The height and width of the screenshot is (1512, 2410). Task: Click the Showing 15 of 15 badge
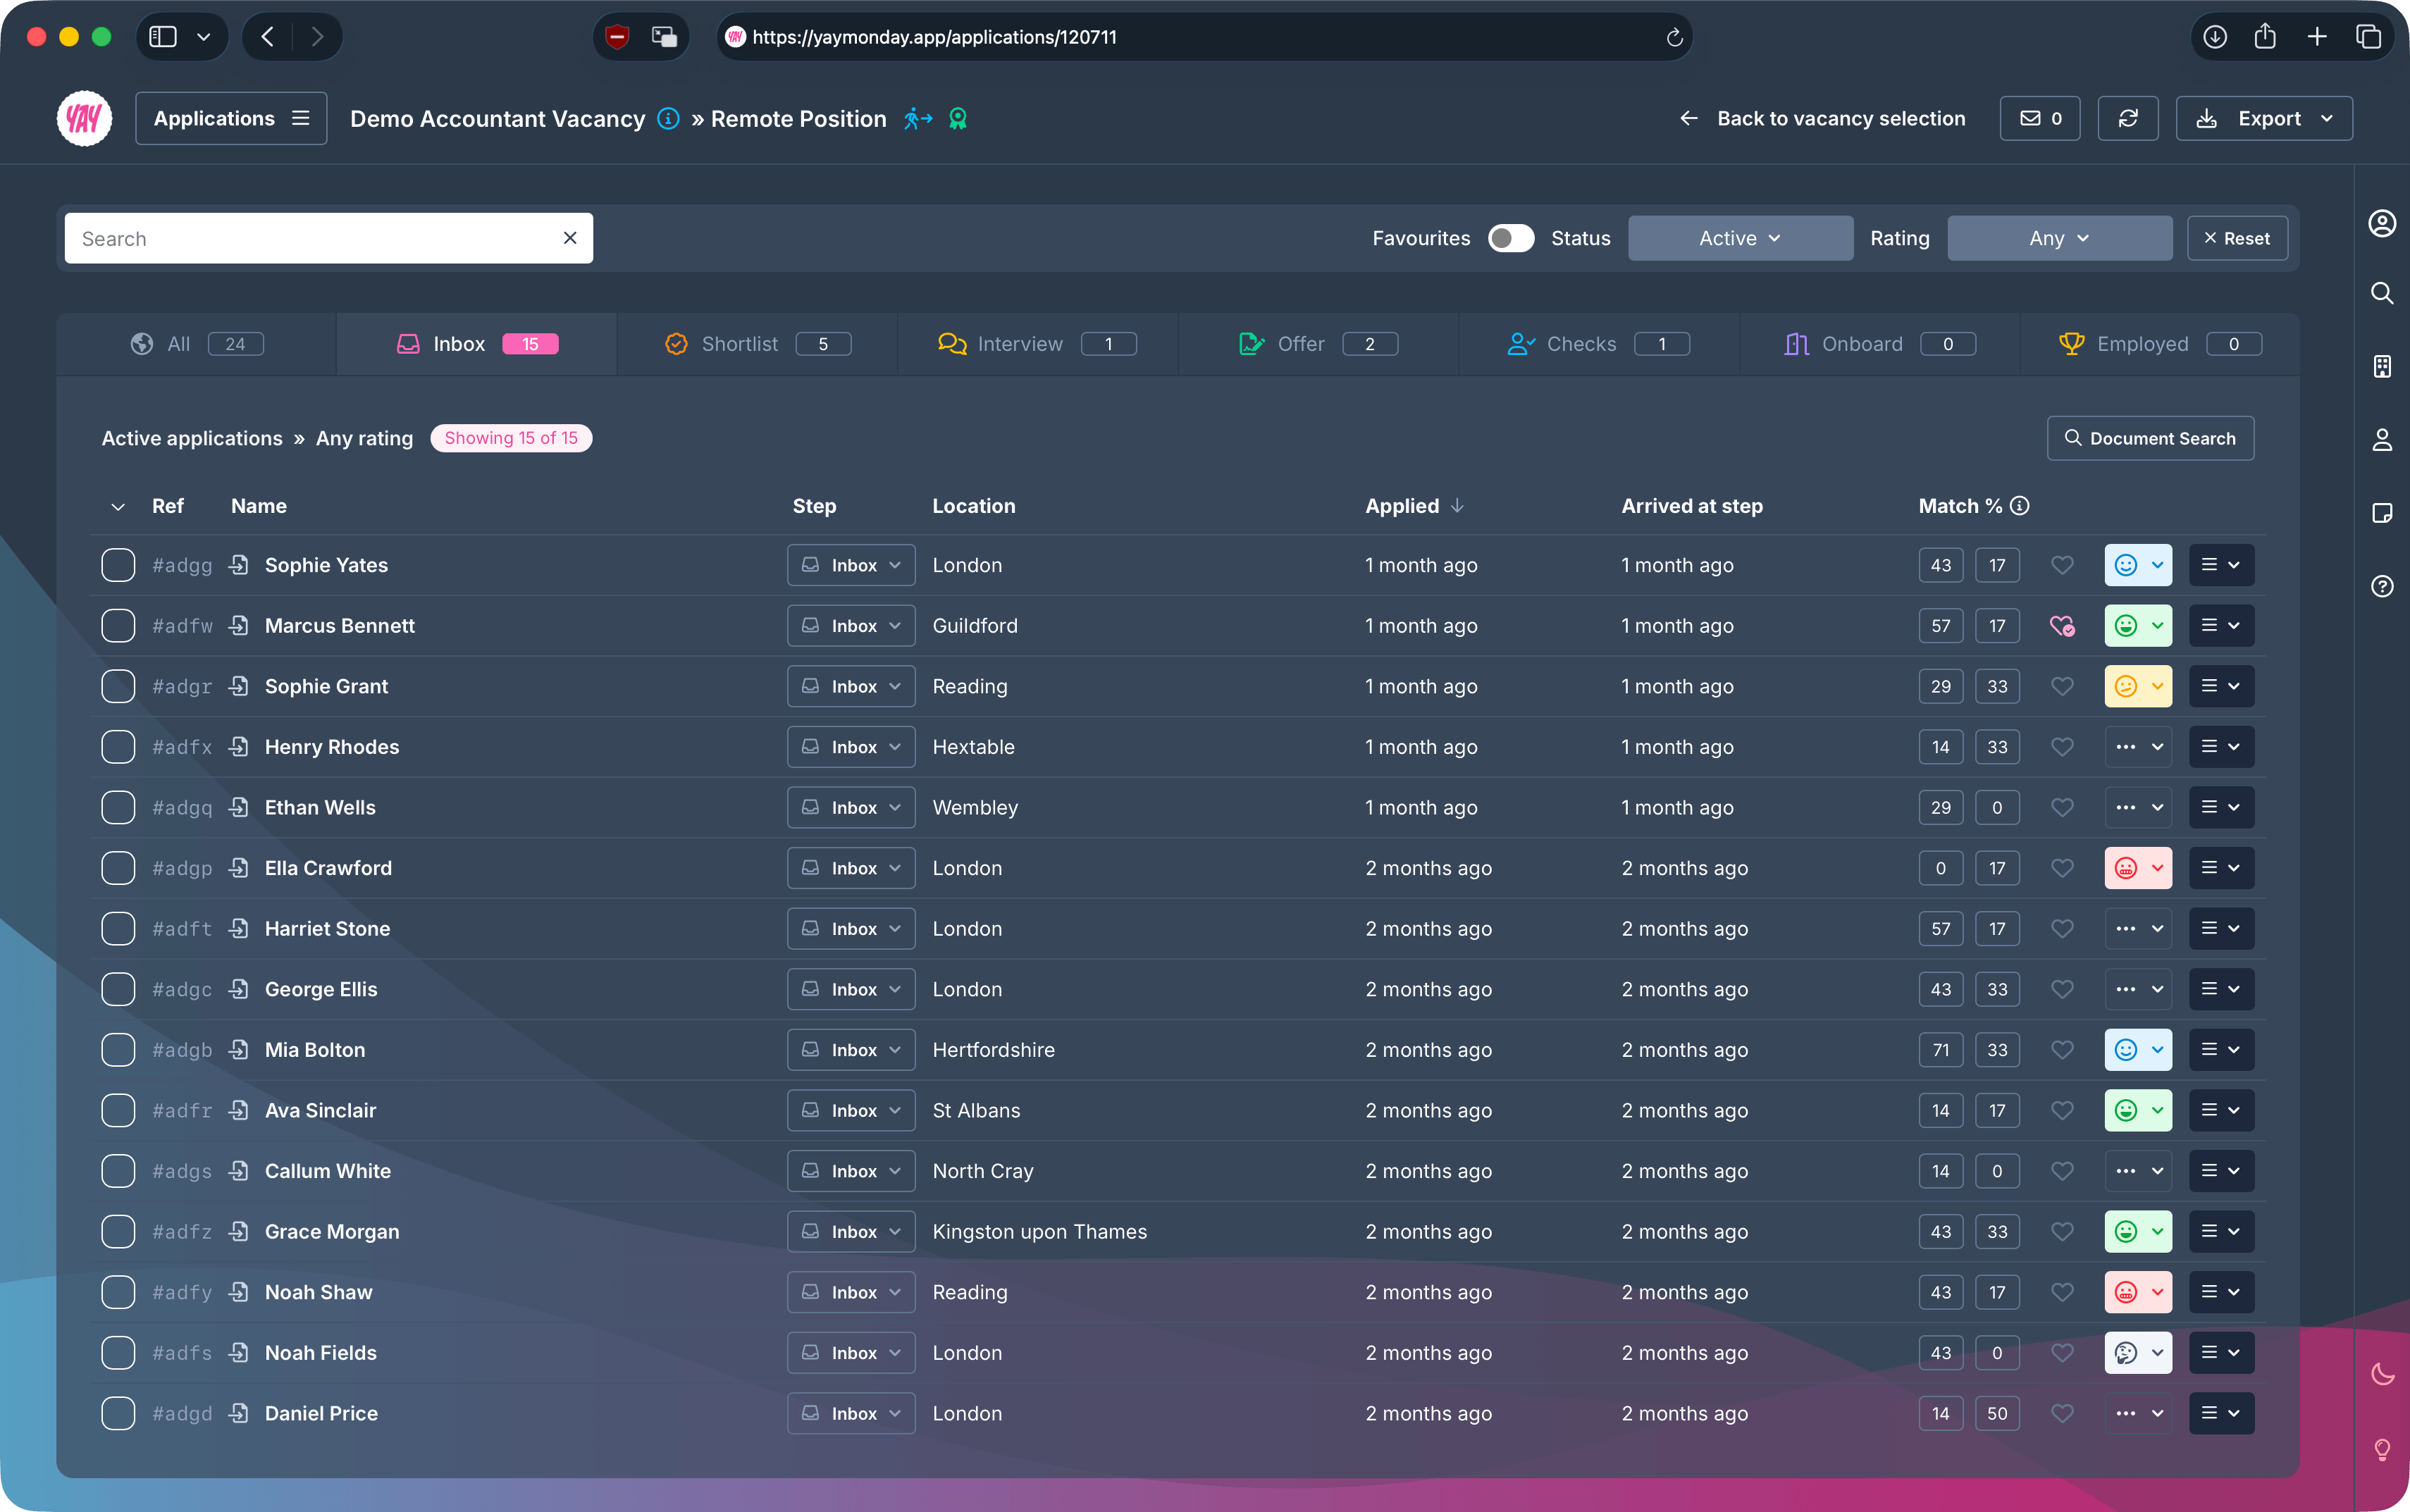(x=511, y=438)
